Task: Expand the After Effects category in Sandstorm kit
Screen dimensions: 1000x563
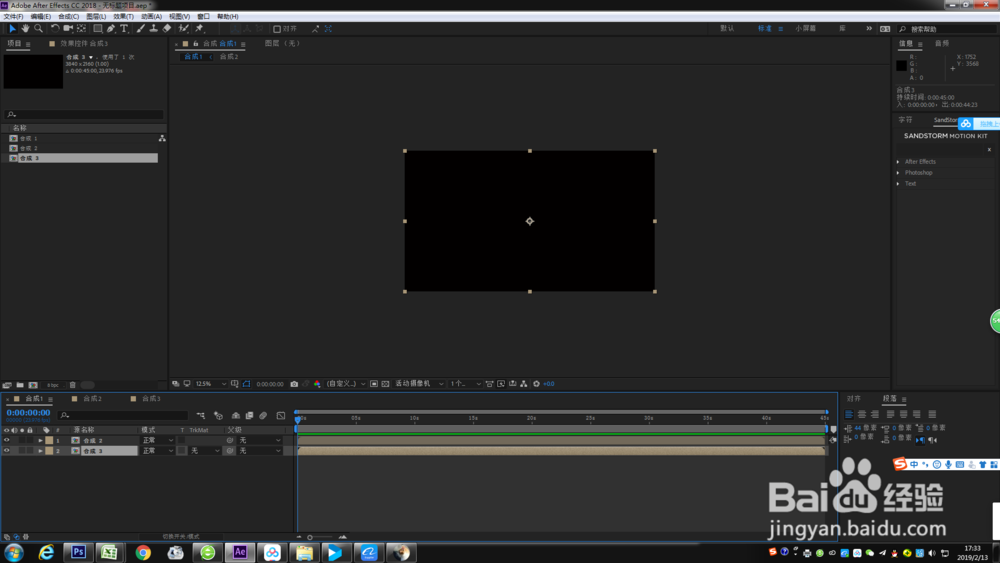Action: click(898, 162)
